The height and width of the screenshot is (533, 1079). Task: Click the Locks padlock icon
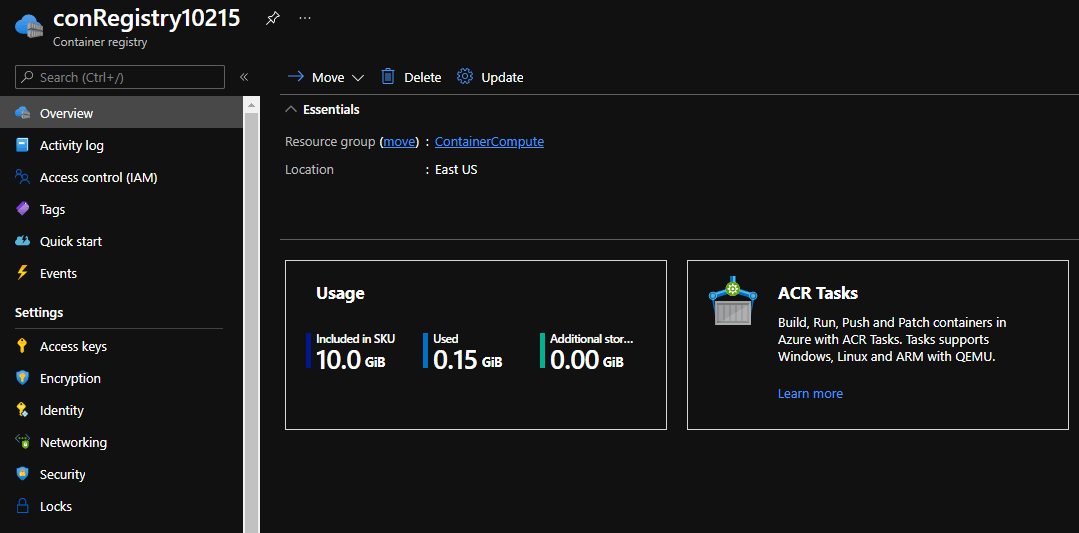tap(22, 506)
